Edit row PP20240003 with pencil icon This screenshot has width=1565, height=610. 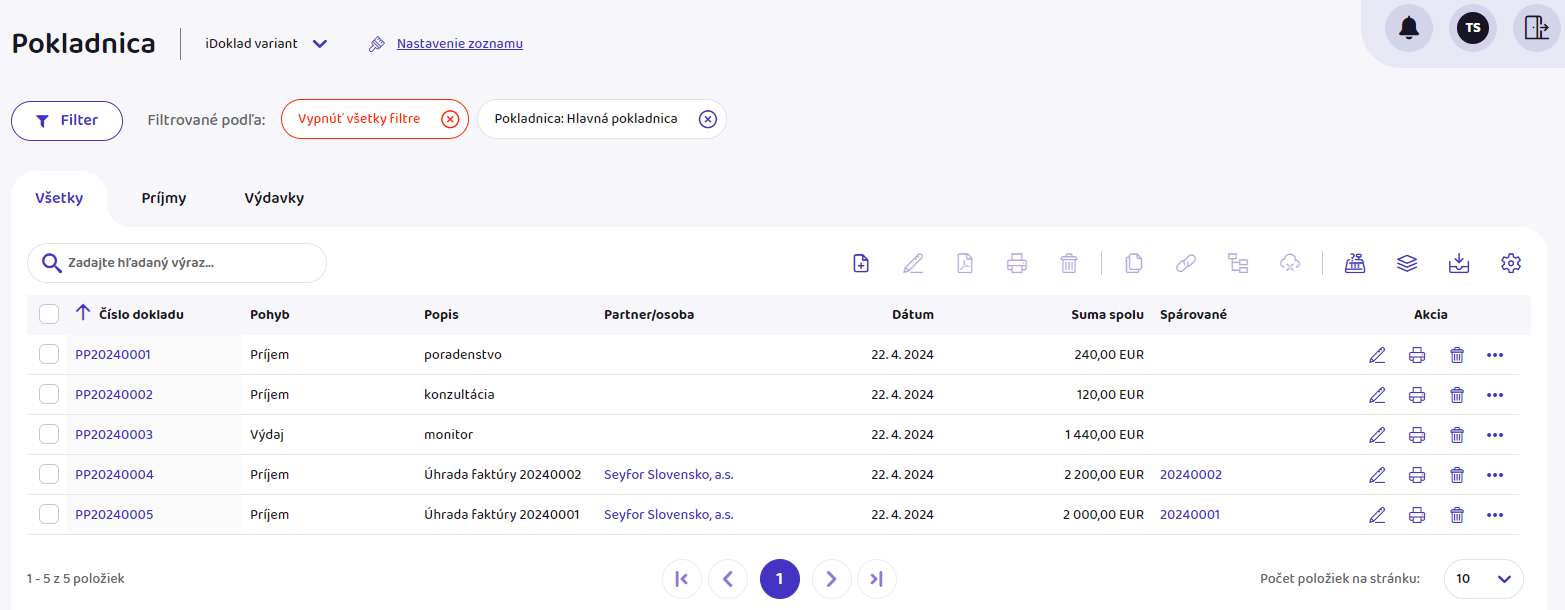click(x=1377, y=435)
